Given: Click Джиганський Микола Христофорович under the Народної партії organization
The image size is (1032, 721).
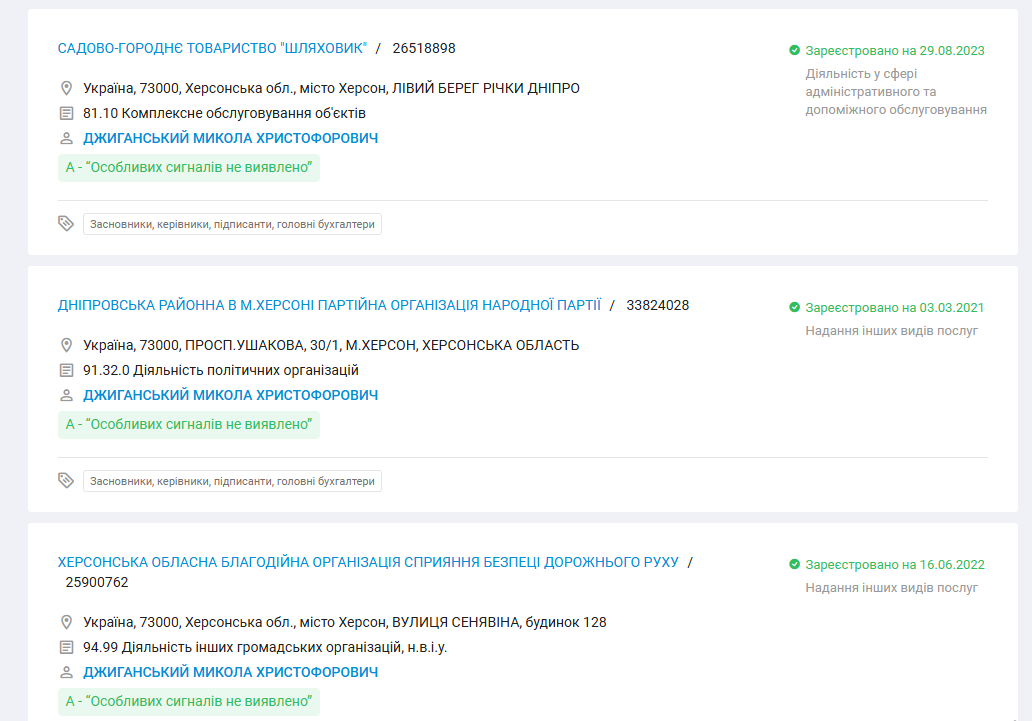Looking at the screenshot, I should pyautogui.click(x=230, y=395).
